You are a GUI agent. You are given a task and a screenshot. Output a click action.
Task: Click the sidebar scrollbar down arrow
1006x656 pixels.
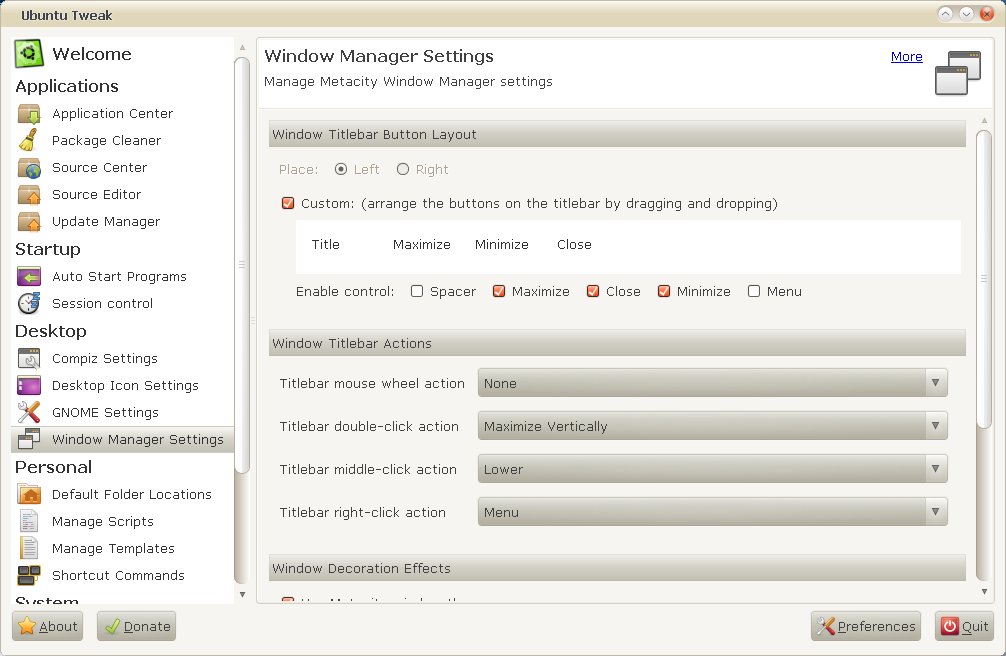coord(243,594)
